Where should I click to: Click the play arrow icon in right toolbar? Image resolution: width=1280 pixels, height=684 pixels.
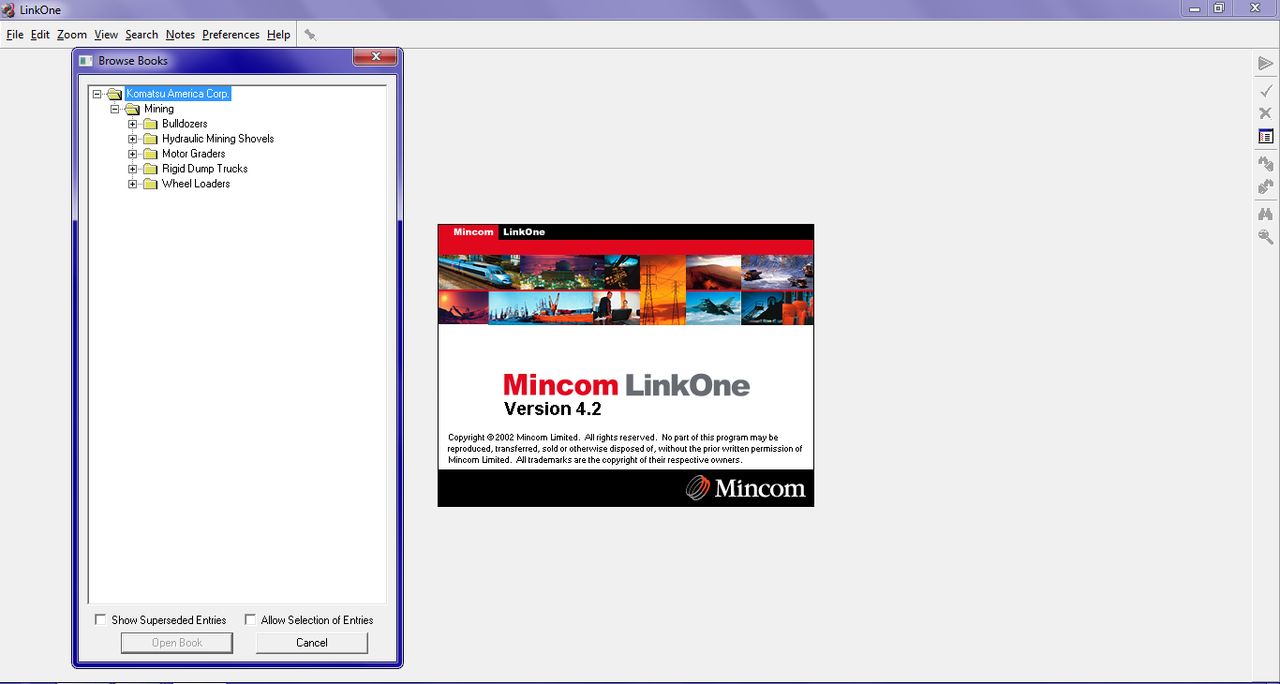(1265, 64)
